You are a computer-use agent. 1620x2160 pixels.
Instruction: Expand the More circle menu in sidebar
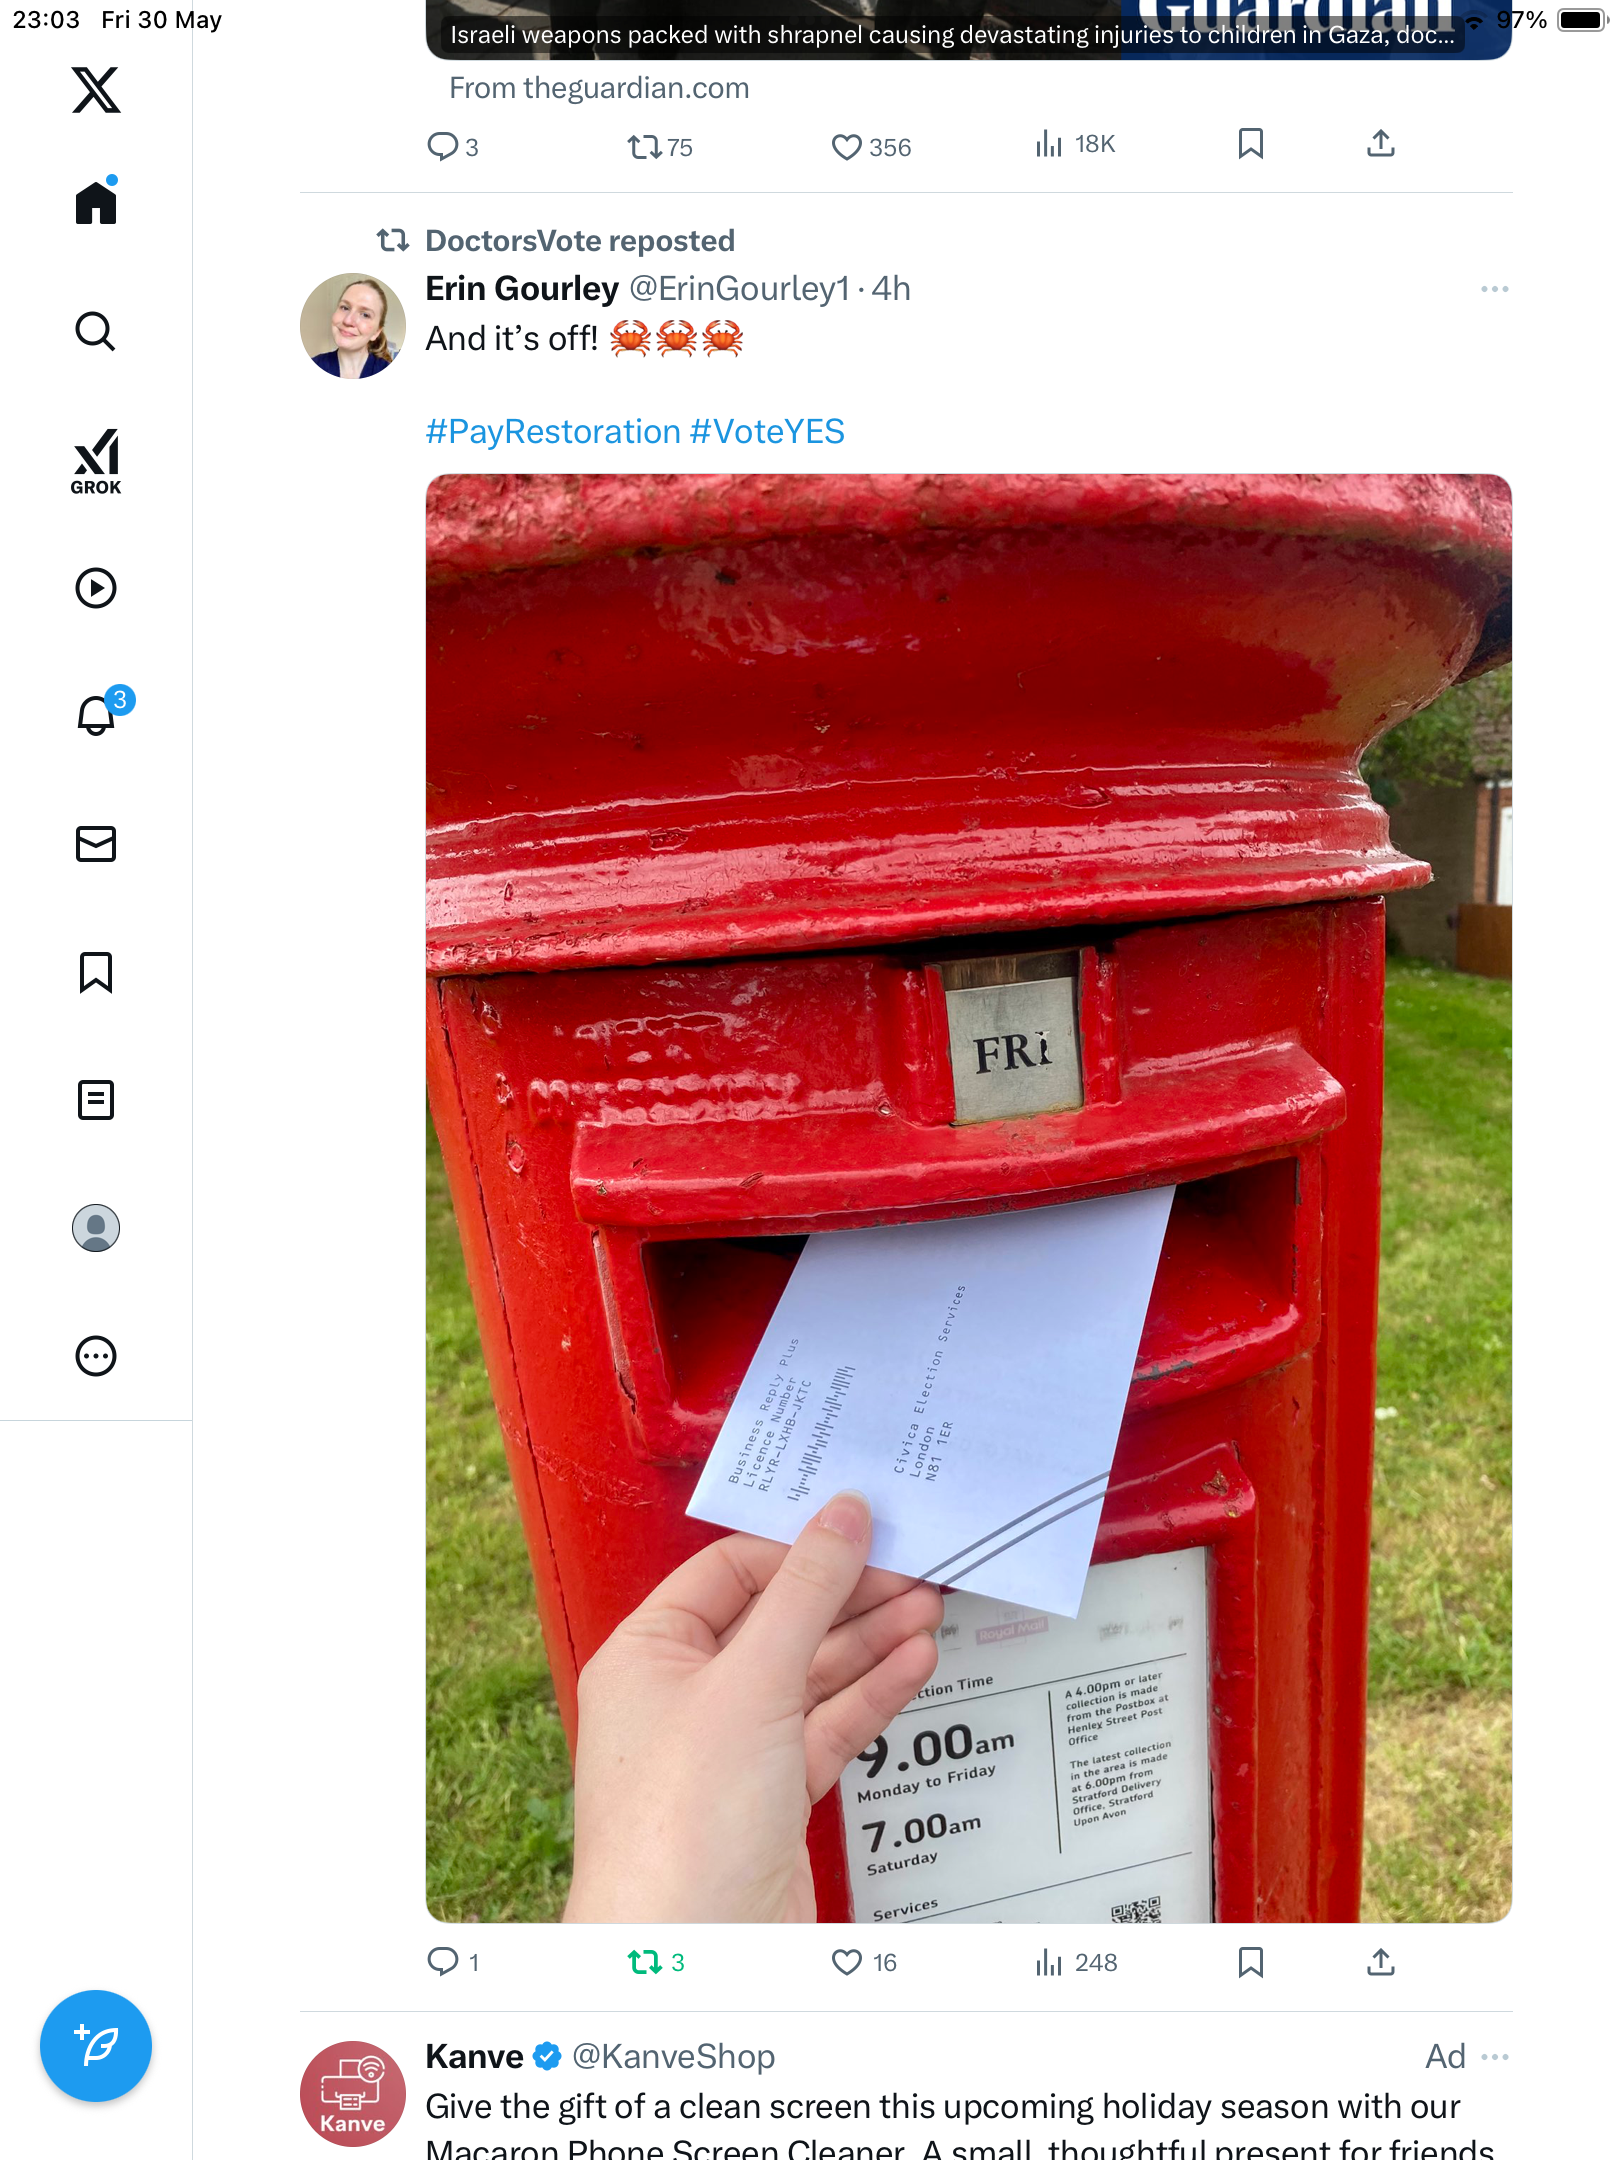pos(96,1356)
